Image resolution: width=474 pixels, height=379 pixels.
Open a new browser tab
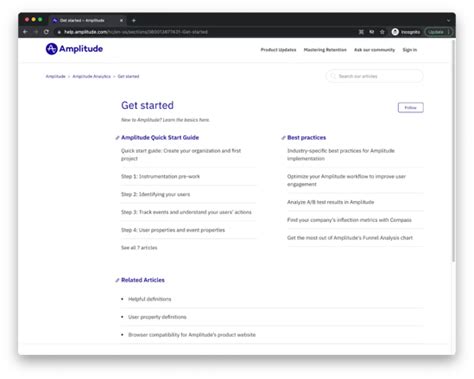(x=134, y=20)
